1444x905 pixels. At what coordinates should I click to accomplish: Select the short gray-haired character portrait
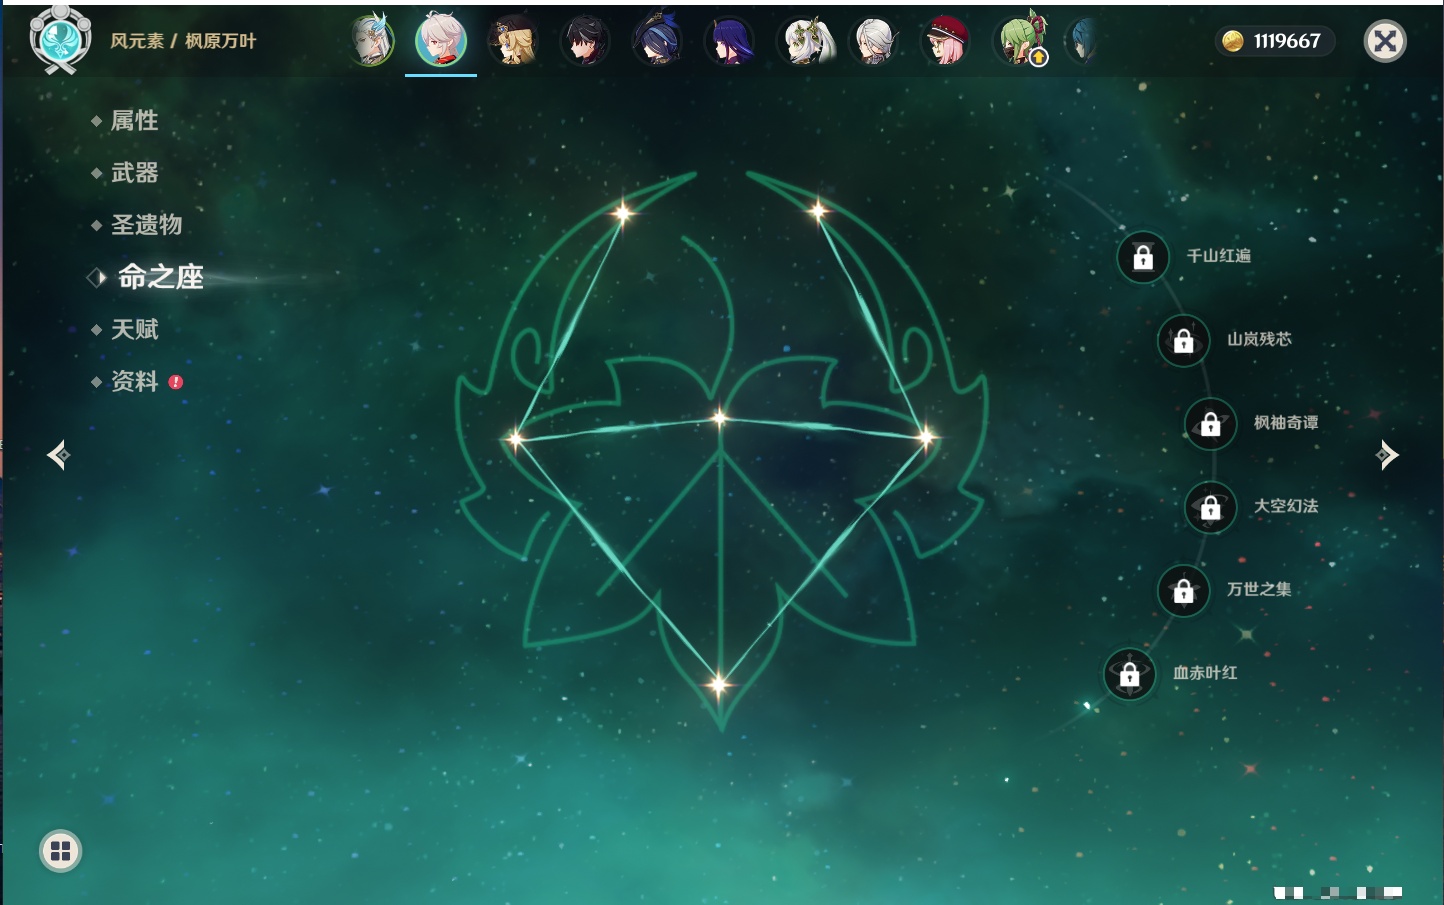click(x=874, y=41)
